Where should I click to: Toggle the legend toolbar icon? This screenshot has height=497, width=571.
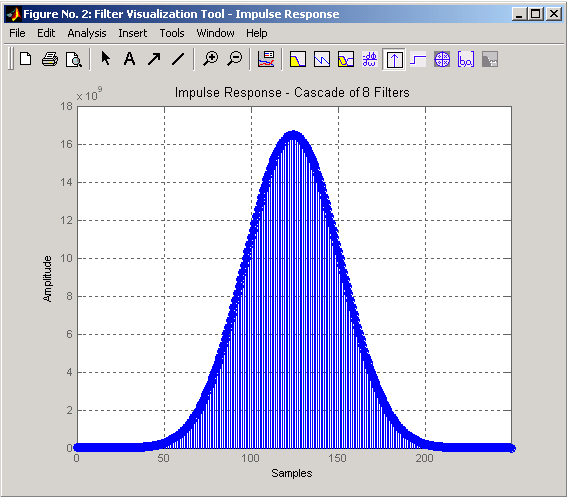[266, 59]
